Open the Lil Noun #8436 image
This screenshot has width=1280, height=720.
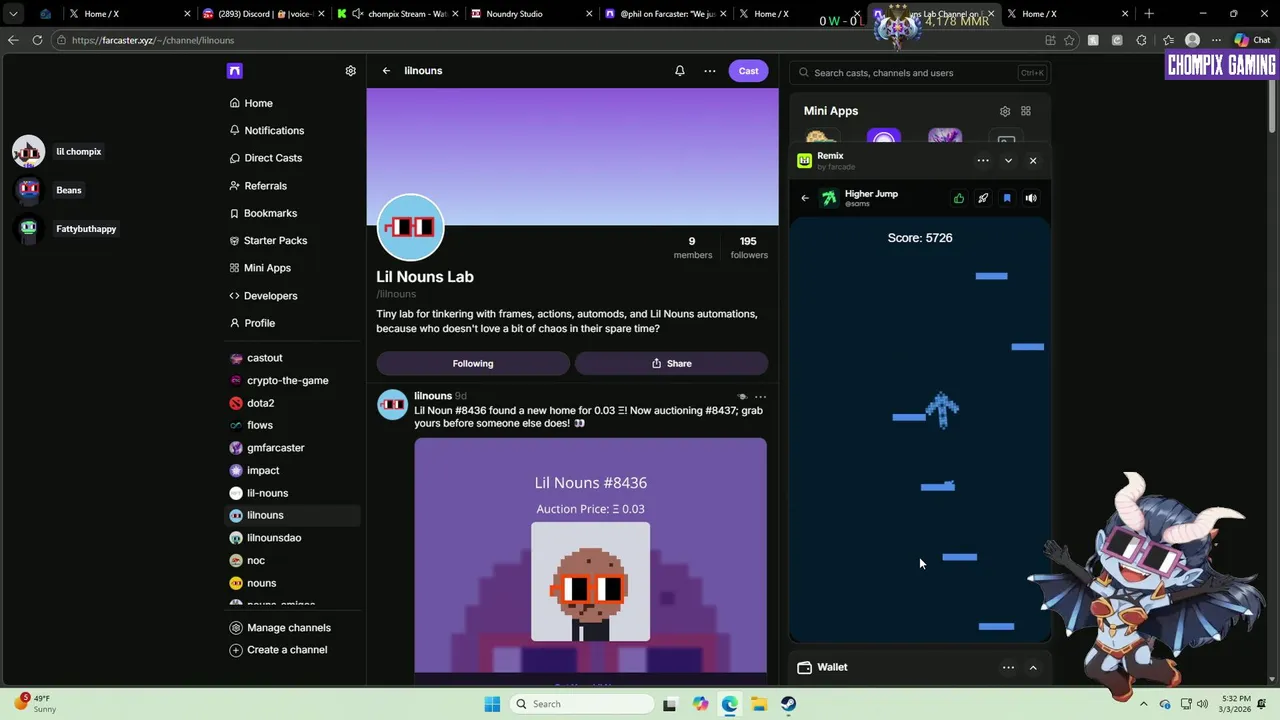pos(591,555)
